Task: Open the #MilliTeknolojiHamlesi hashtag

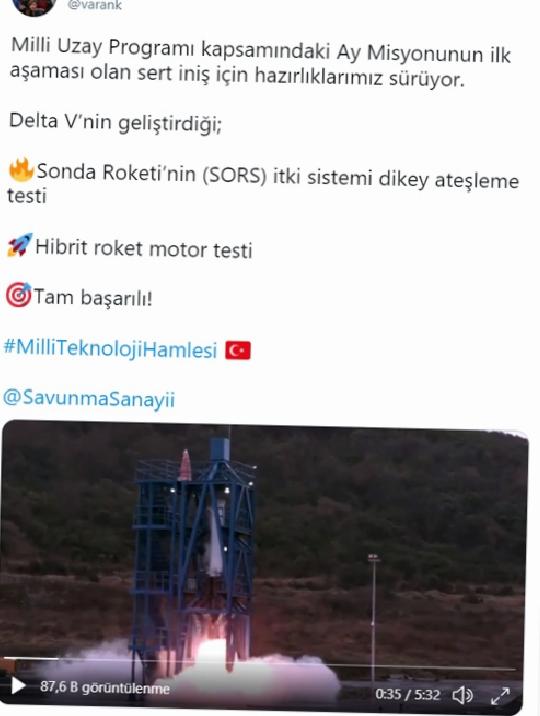Action: pyautogui.click(x=110, y=349)
